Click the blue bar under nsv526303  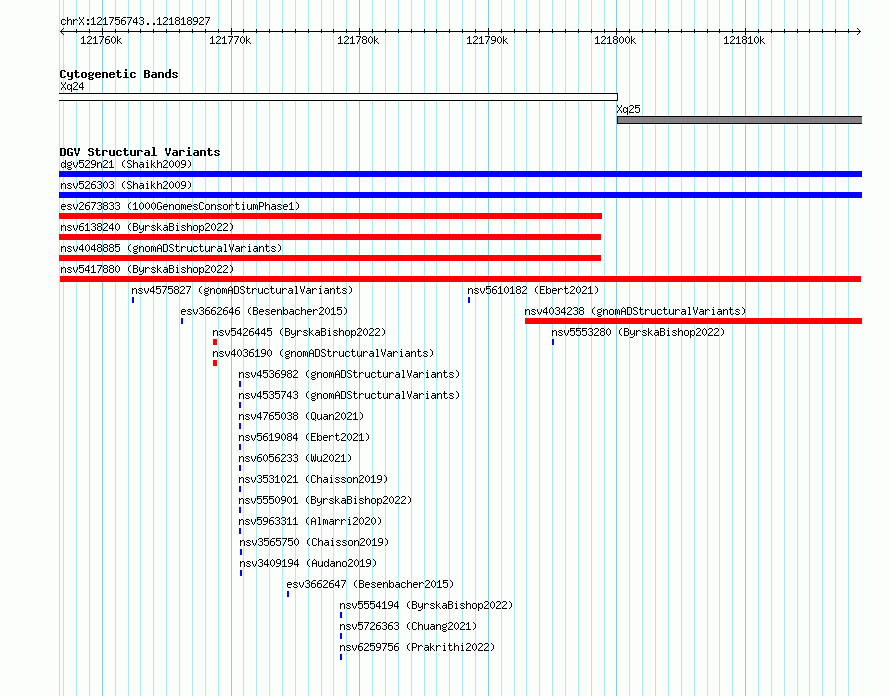click(x=460, y=195)
